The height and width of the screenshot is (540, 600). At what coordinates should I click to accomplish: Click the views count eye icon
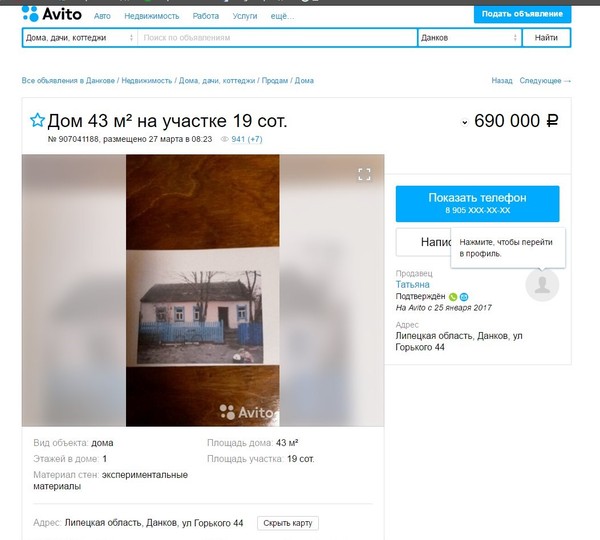pyautogui.click(x=225, y=139)
